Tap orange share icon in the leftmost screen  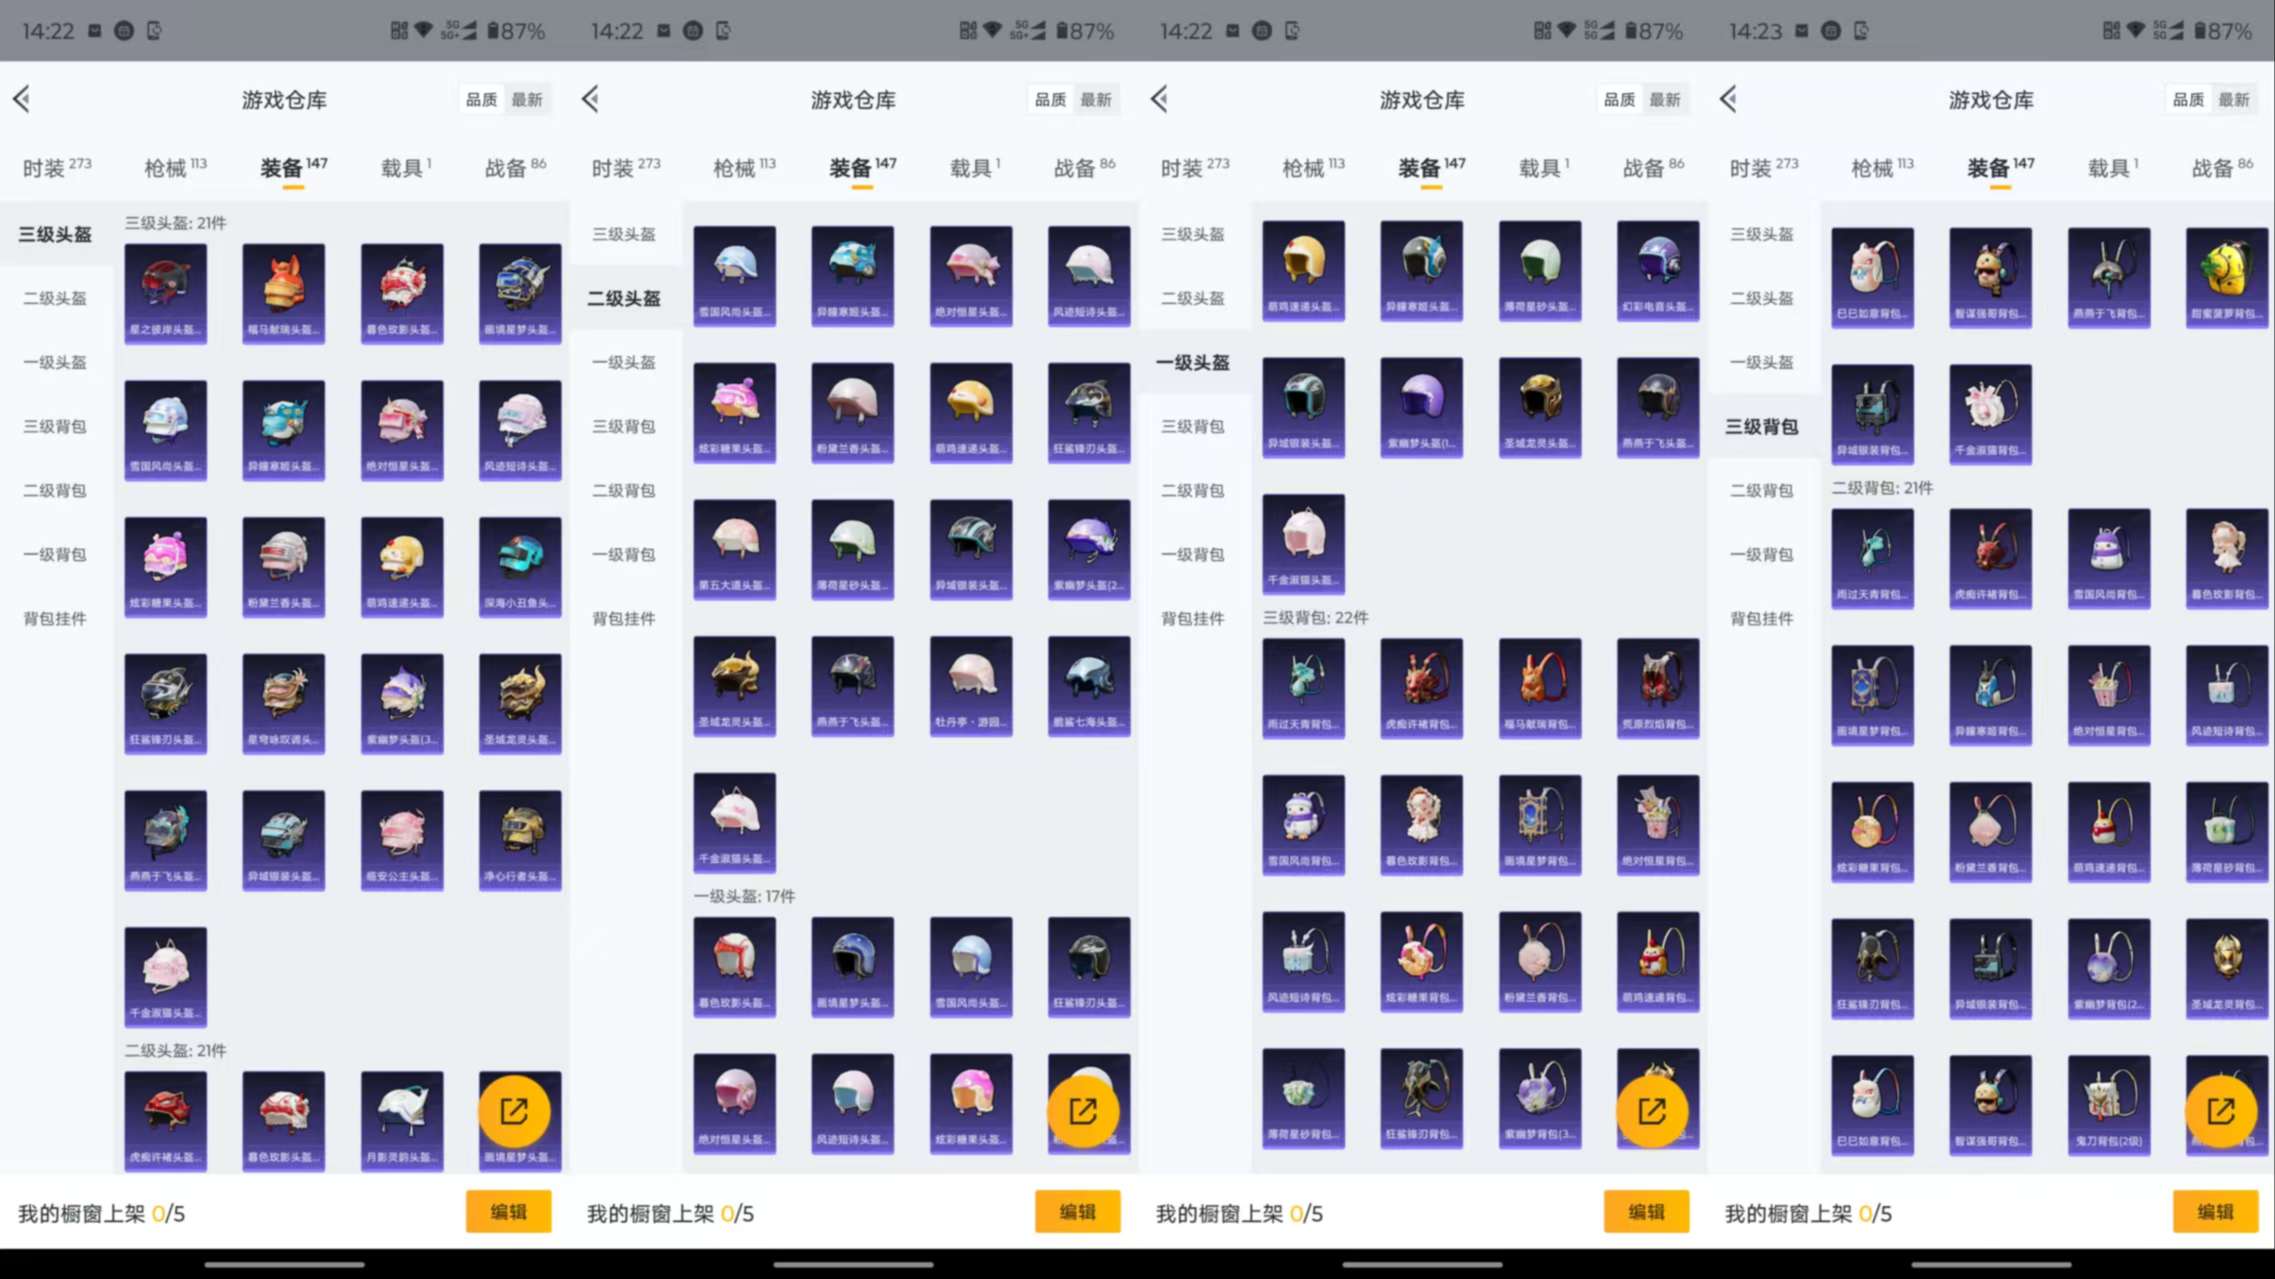514,1111
